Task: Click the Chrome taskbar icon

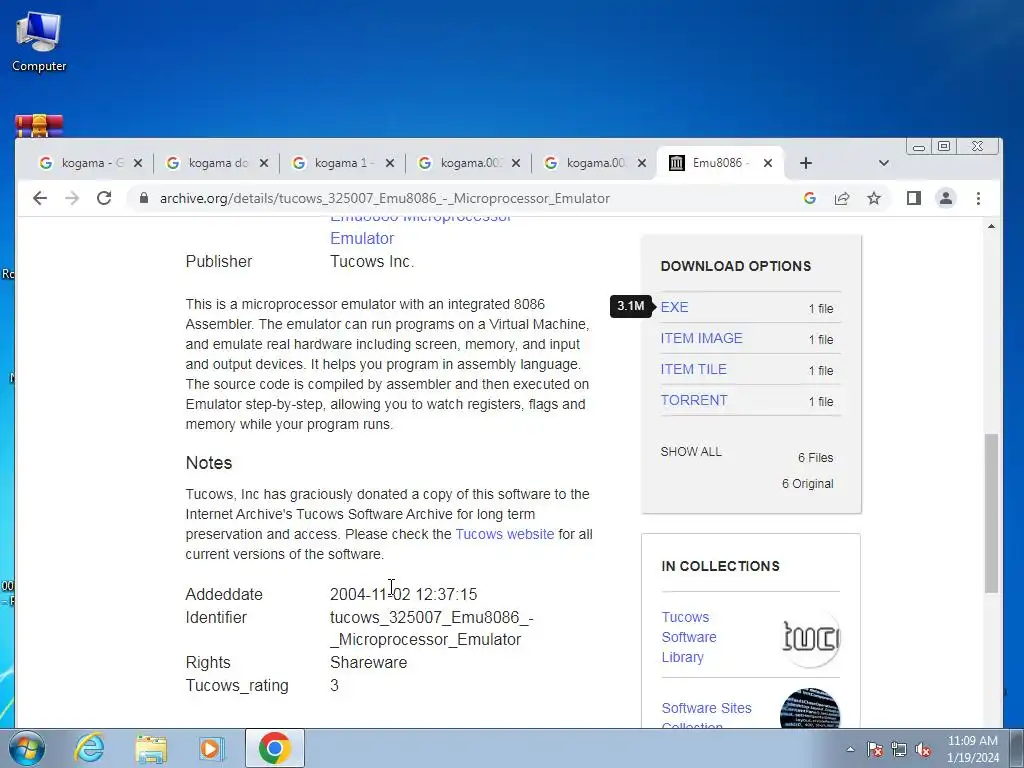Action: tap(274, 748)
